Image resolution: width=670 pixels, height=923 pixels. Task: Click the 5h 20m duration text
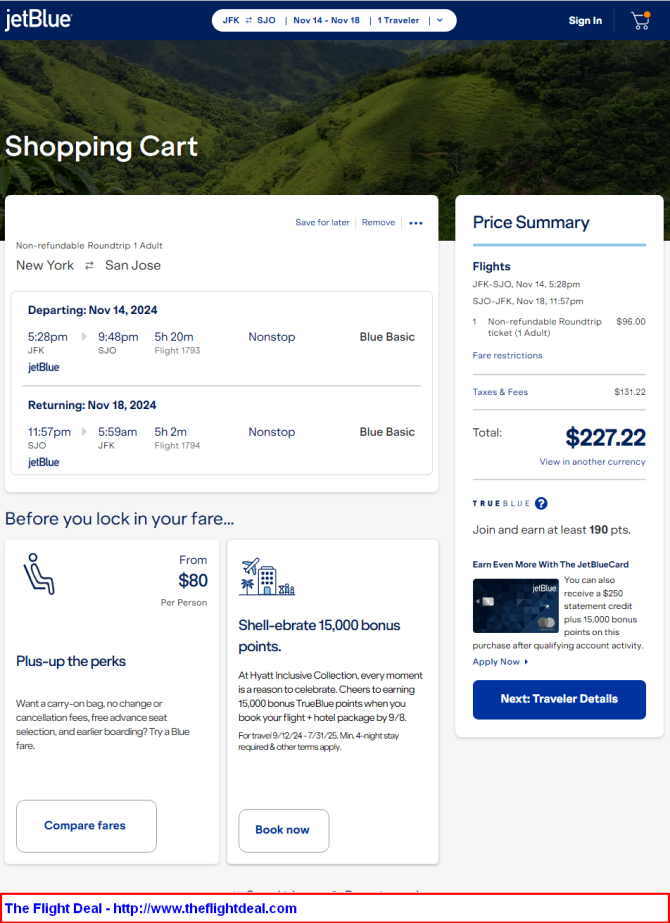click(x=174, y=337)
